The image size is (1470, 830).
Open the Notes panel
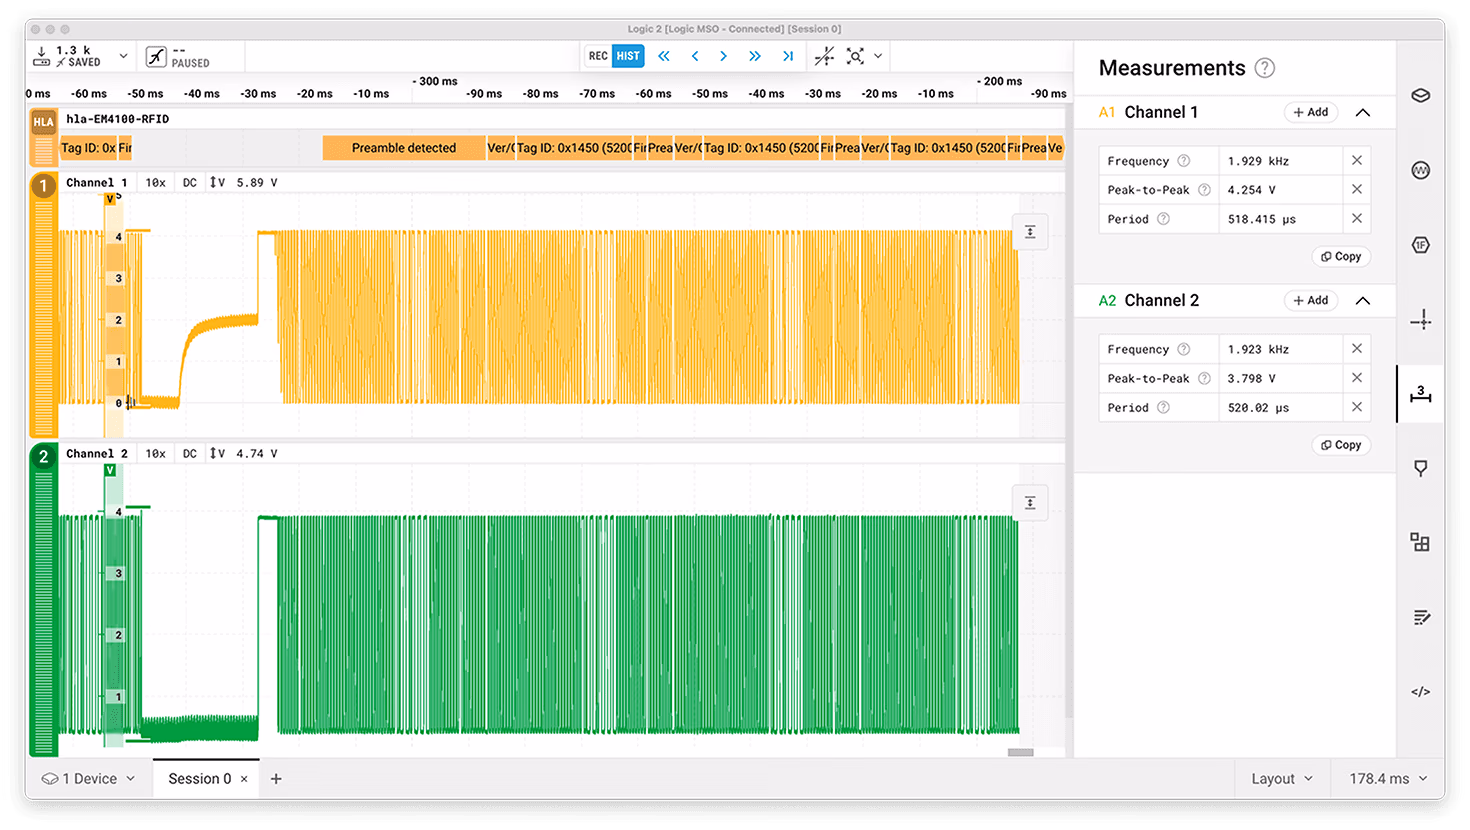(x=1420, y=617)
